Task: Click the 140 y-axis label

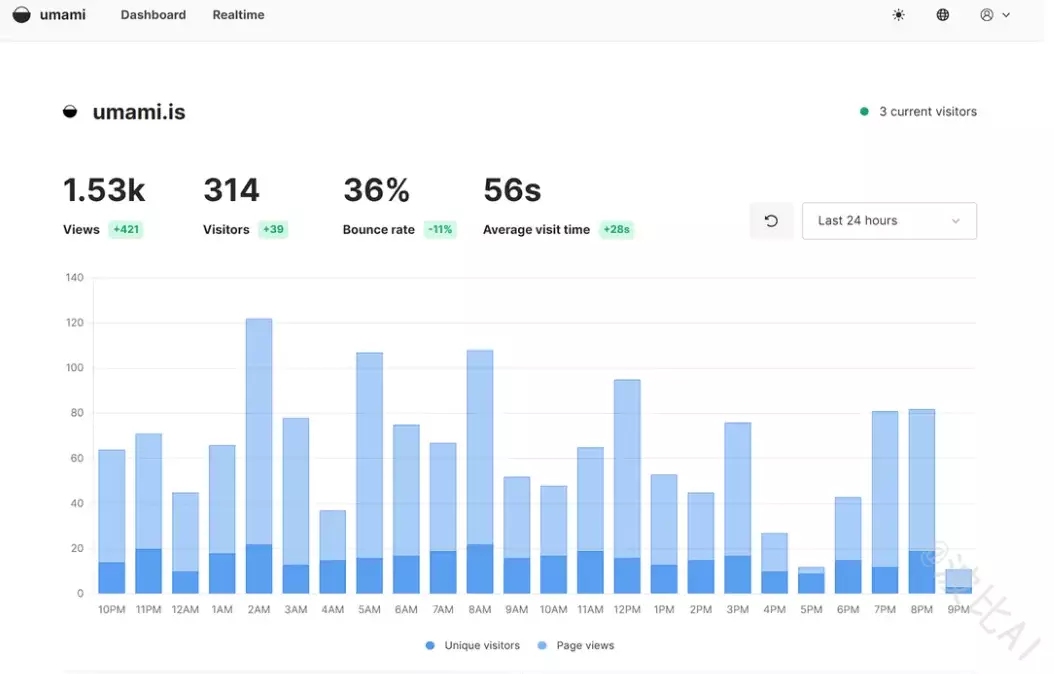Action: point(75,278)
